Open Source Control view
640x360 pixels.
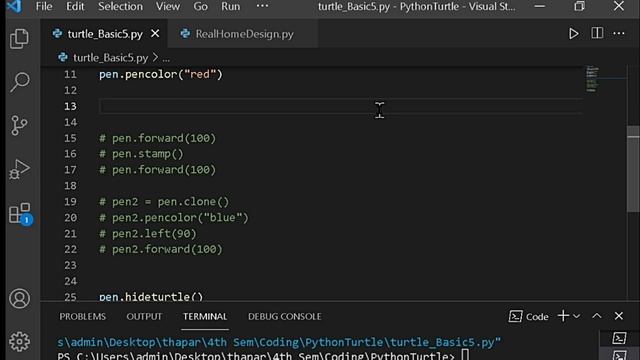tap(19, 125)
